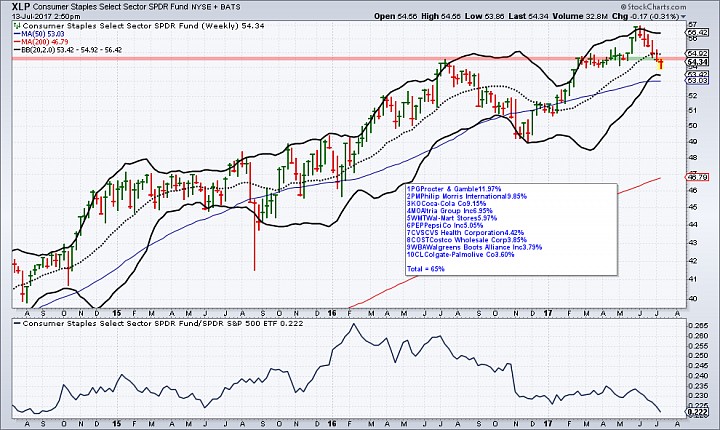Click the 0.265 tick on ratio axis

(698, 326)
